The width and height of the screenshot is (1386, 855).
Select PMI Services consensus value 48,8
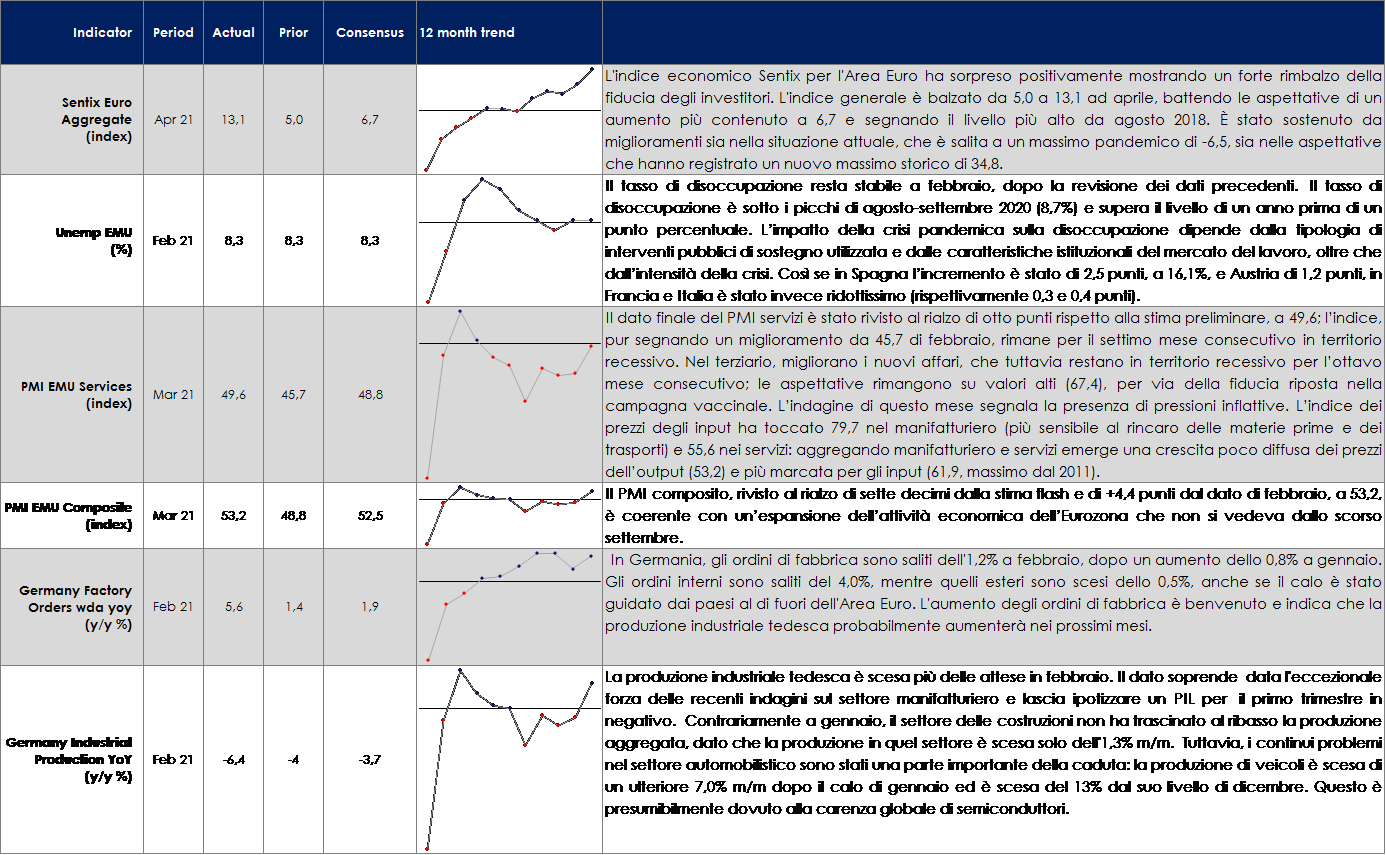tap(369, 395)
